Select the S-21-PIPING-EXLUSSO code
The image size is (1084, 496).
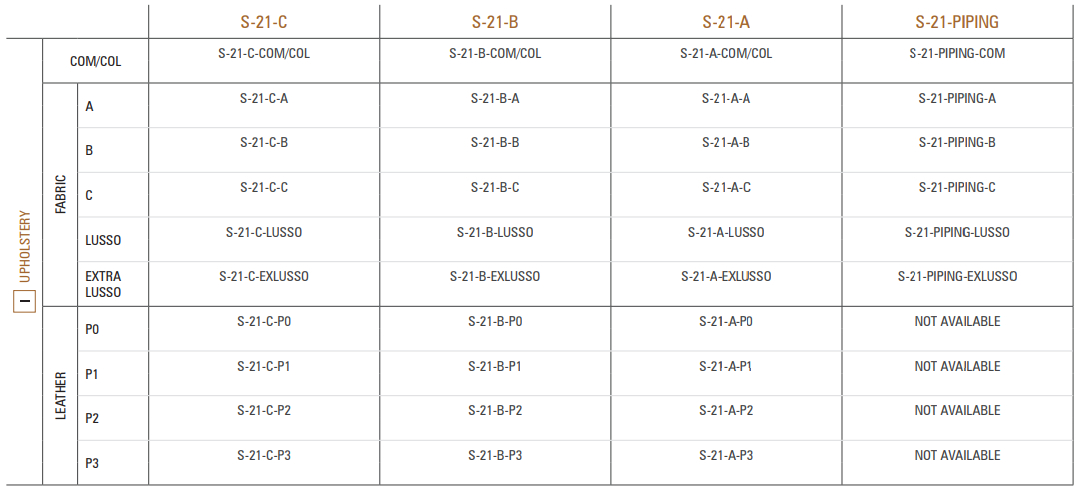point(957,277)
